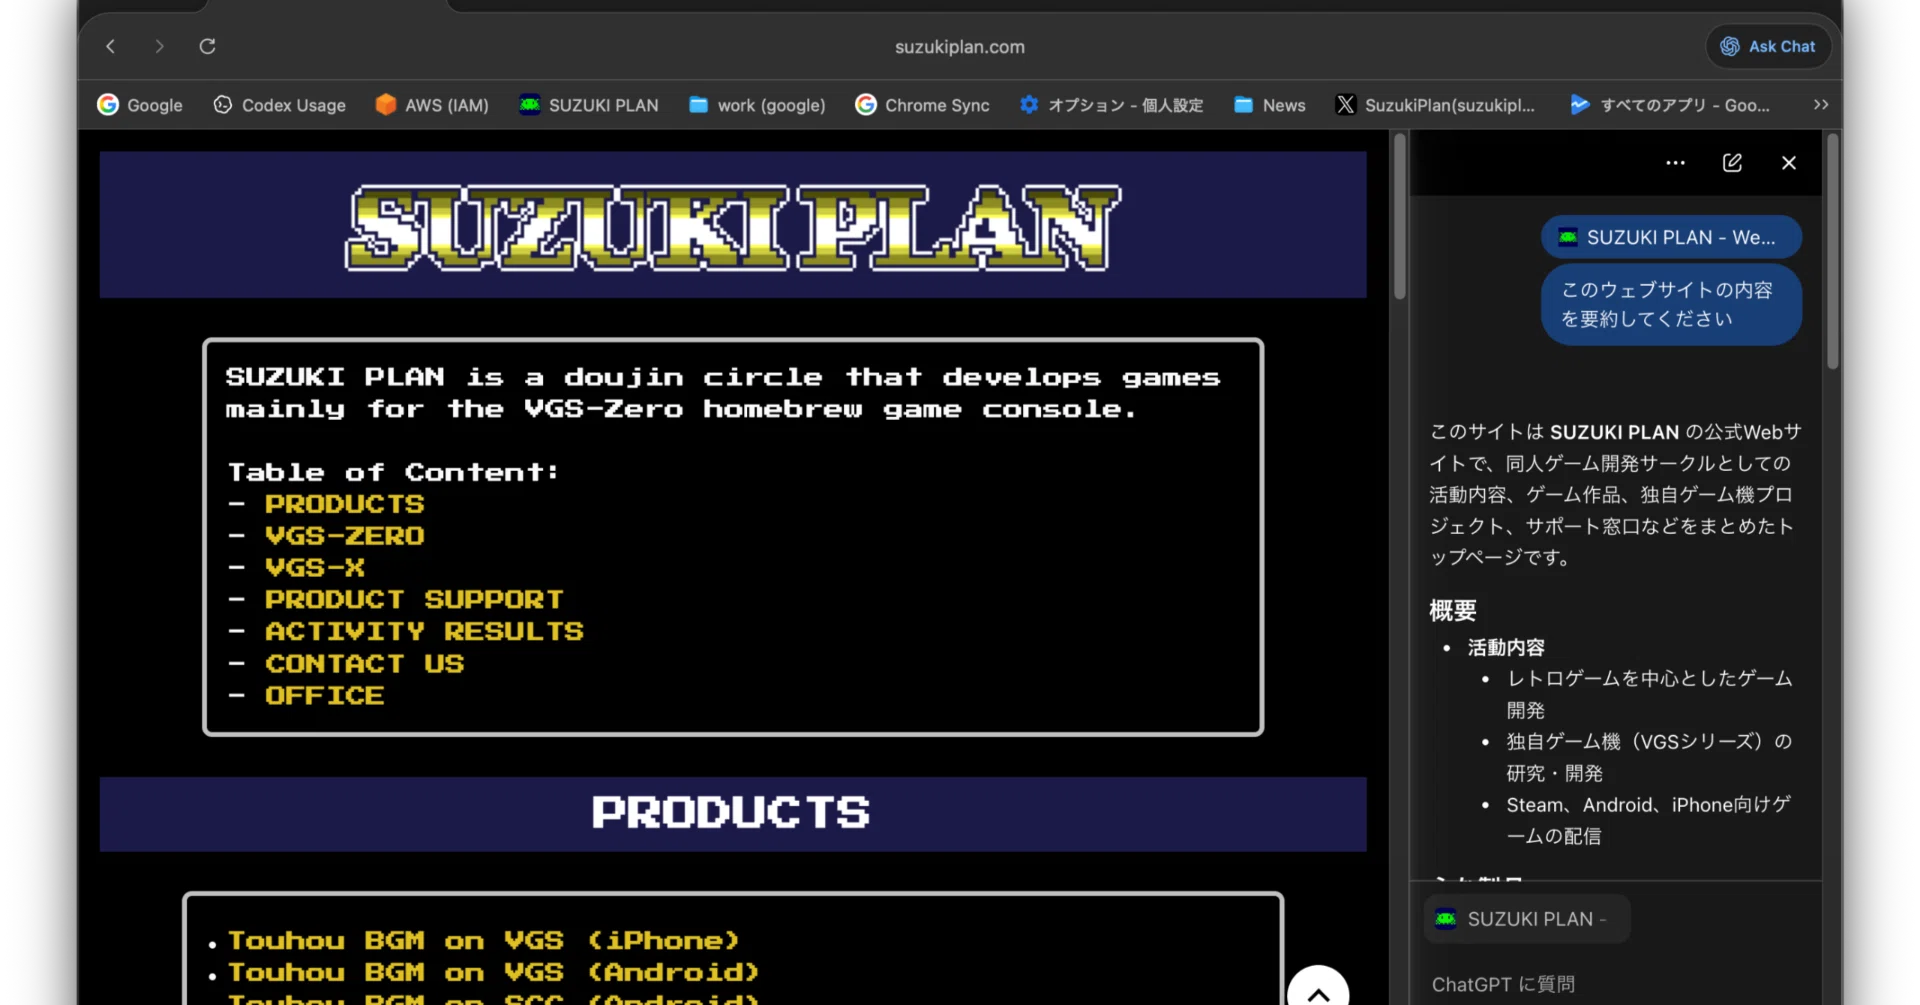The height and width of the screenshot is (1005, 1920).
Task: Click the SUZUKI PLAN logo banner
Action: coord(733,227)
